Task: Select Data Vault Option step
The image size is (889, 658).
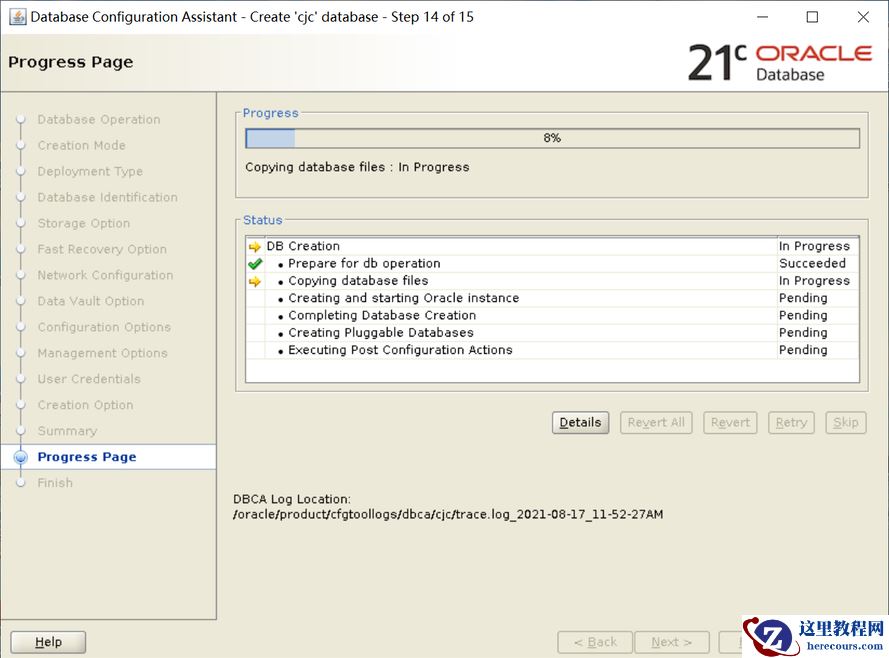Action: (x=91, y=302)
